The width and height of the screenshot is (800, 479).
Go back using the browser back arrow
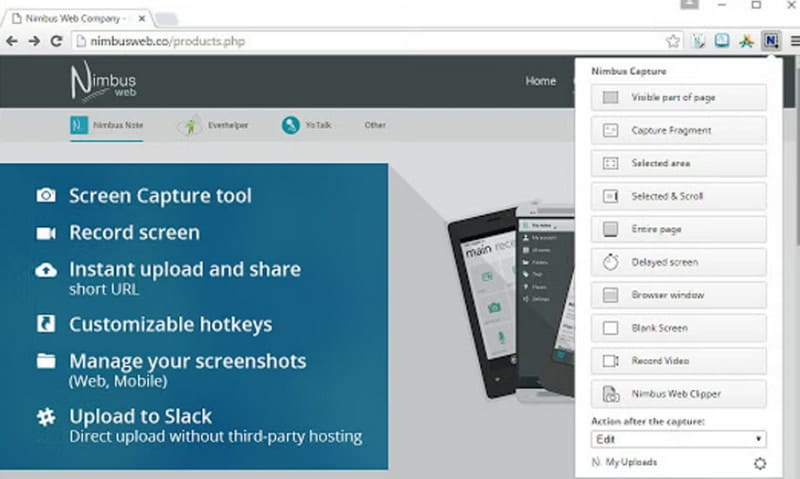point(11,41)
